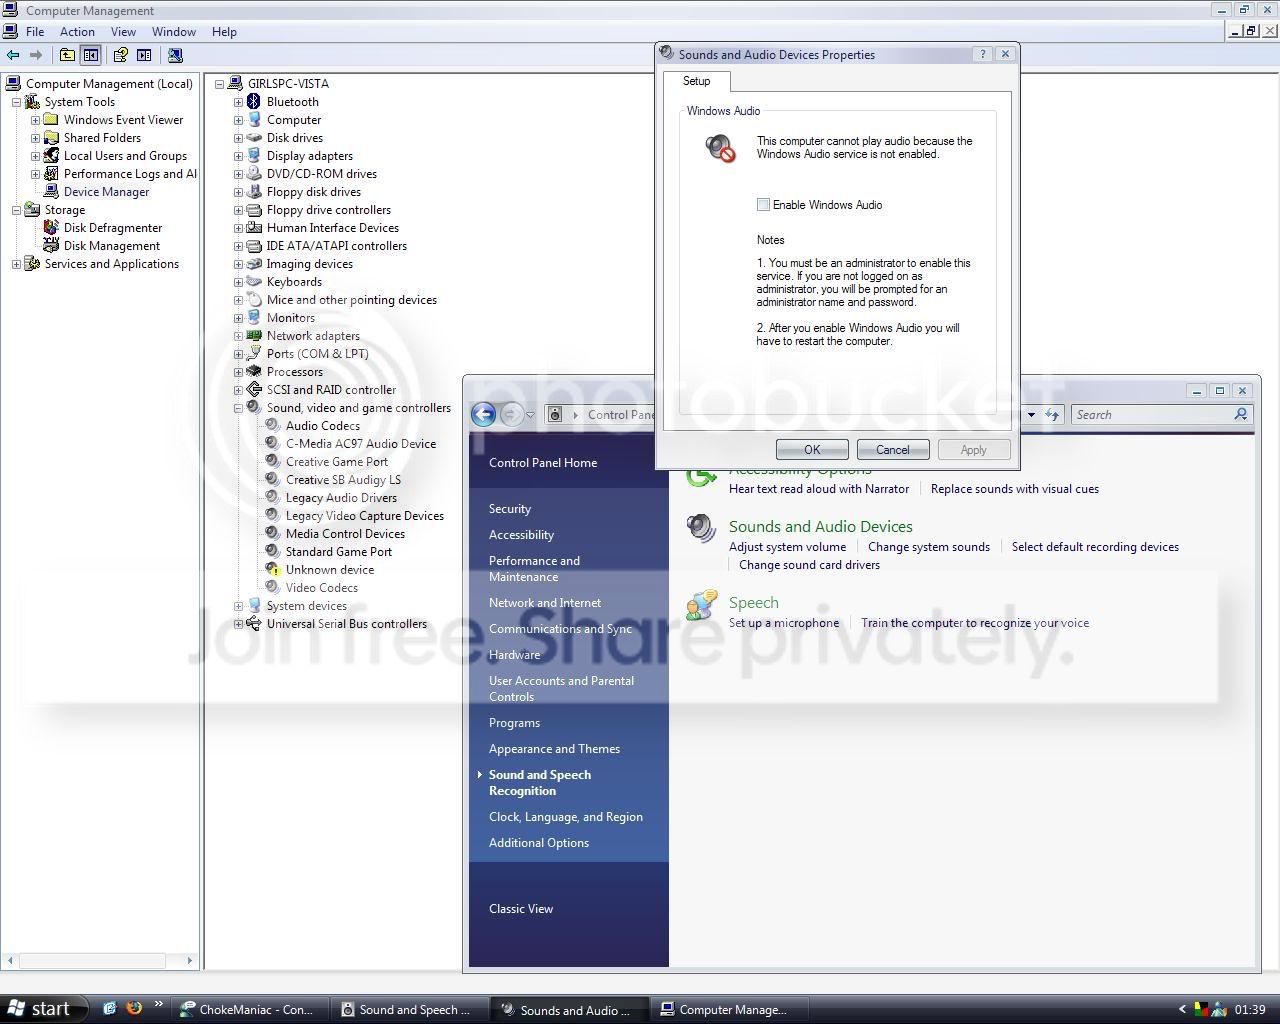Viewport: 1280px width, 1024px height.
Task: Click the left pane horizontal scrollbar right arrow
Action: pyautogui.click(x=189, y=961)
